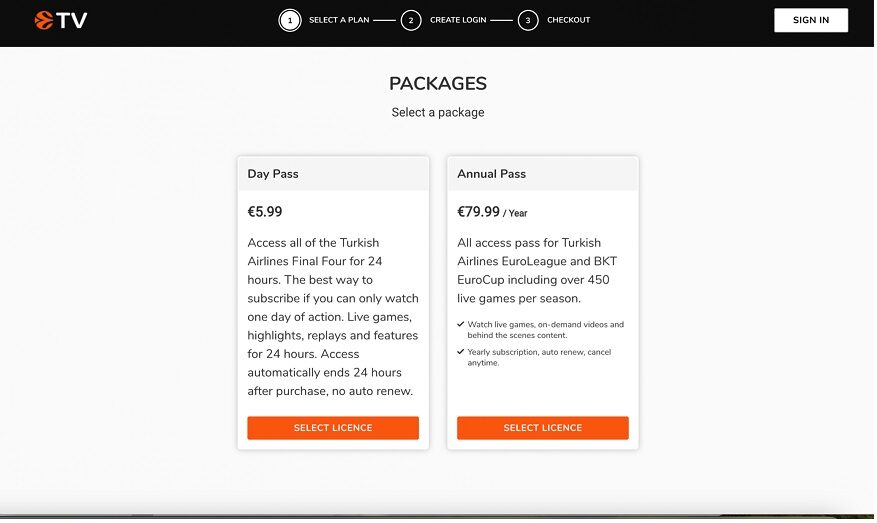Click the Sign In button
The height and width of the screenshot is (523, 877).
tap(810, 20)
